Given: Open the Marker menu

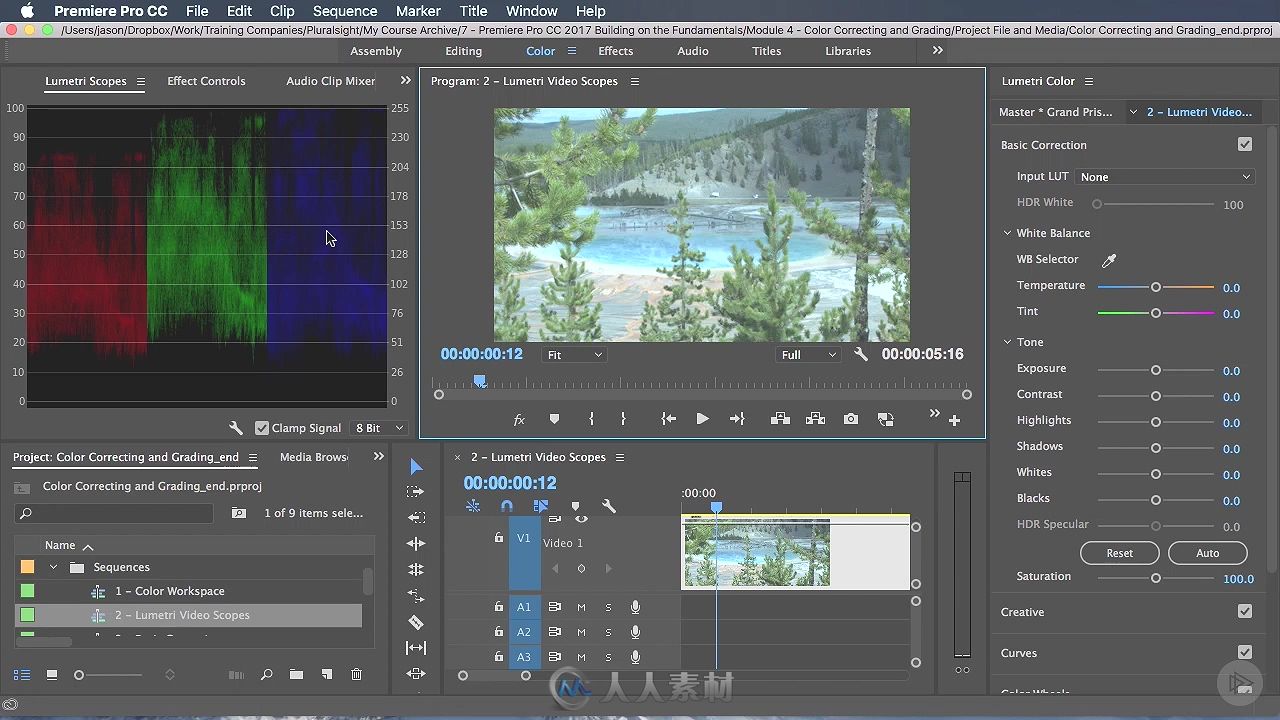Looking at the screenshot, I should pyautogui.click(x=418, y=11).
